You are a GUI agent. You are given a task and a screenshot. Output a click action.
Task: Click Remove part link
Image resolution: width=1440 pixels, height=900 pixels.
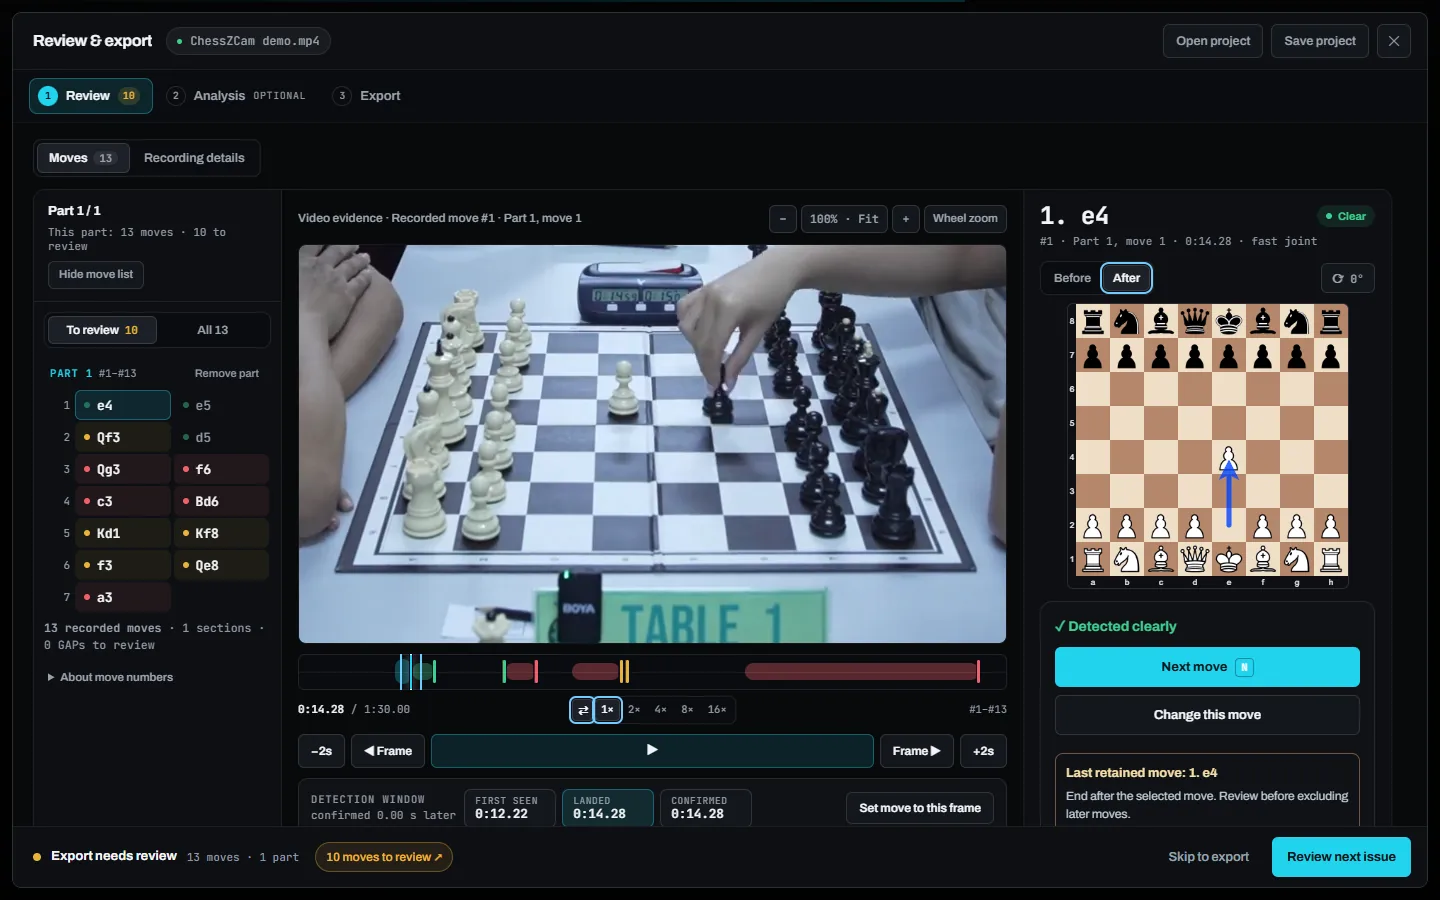tap(227, 374)
